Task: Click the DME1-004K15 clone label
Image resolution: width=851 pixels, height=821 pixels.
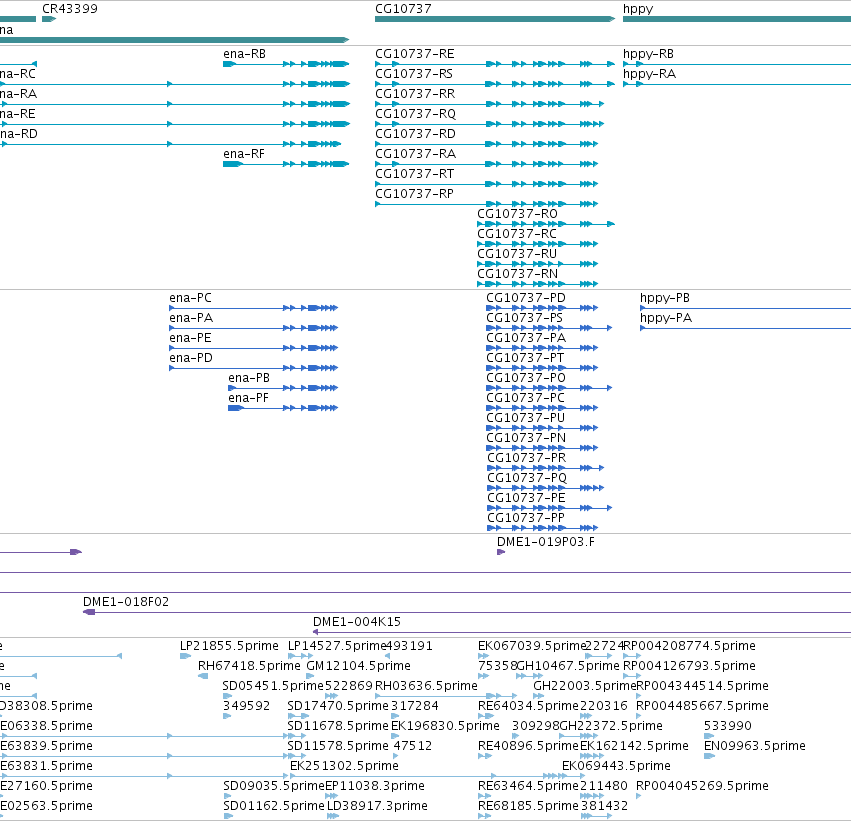Action: point(357,622)
